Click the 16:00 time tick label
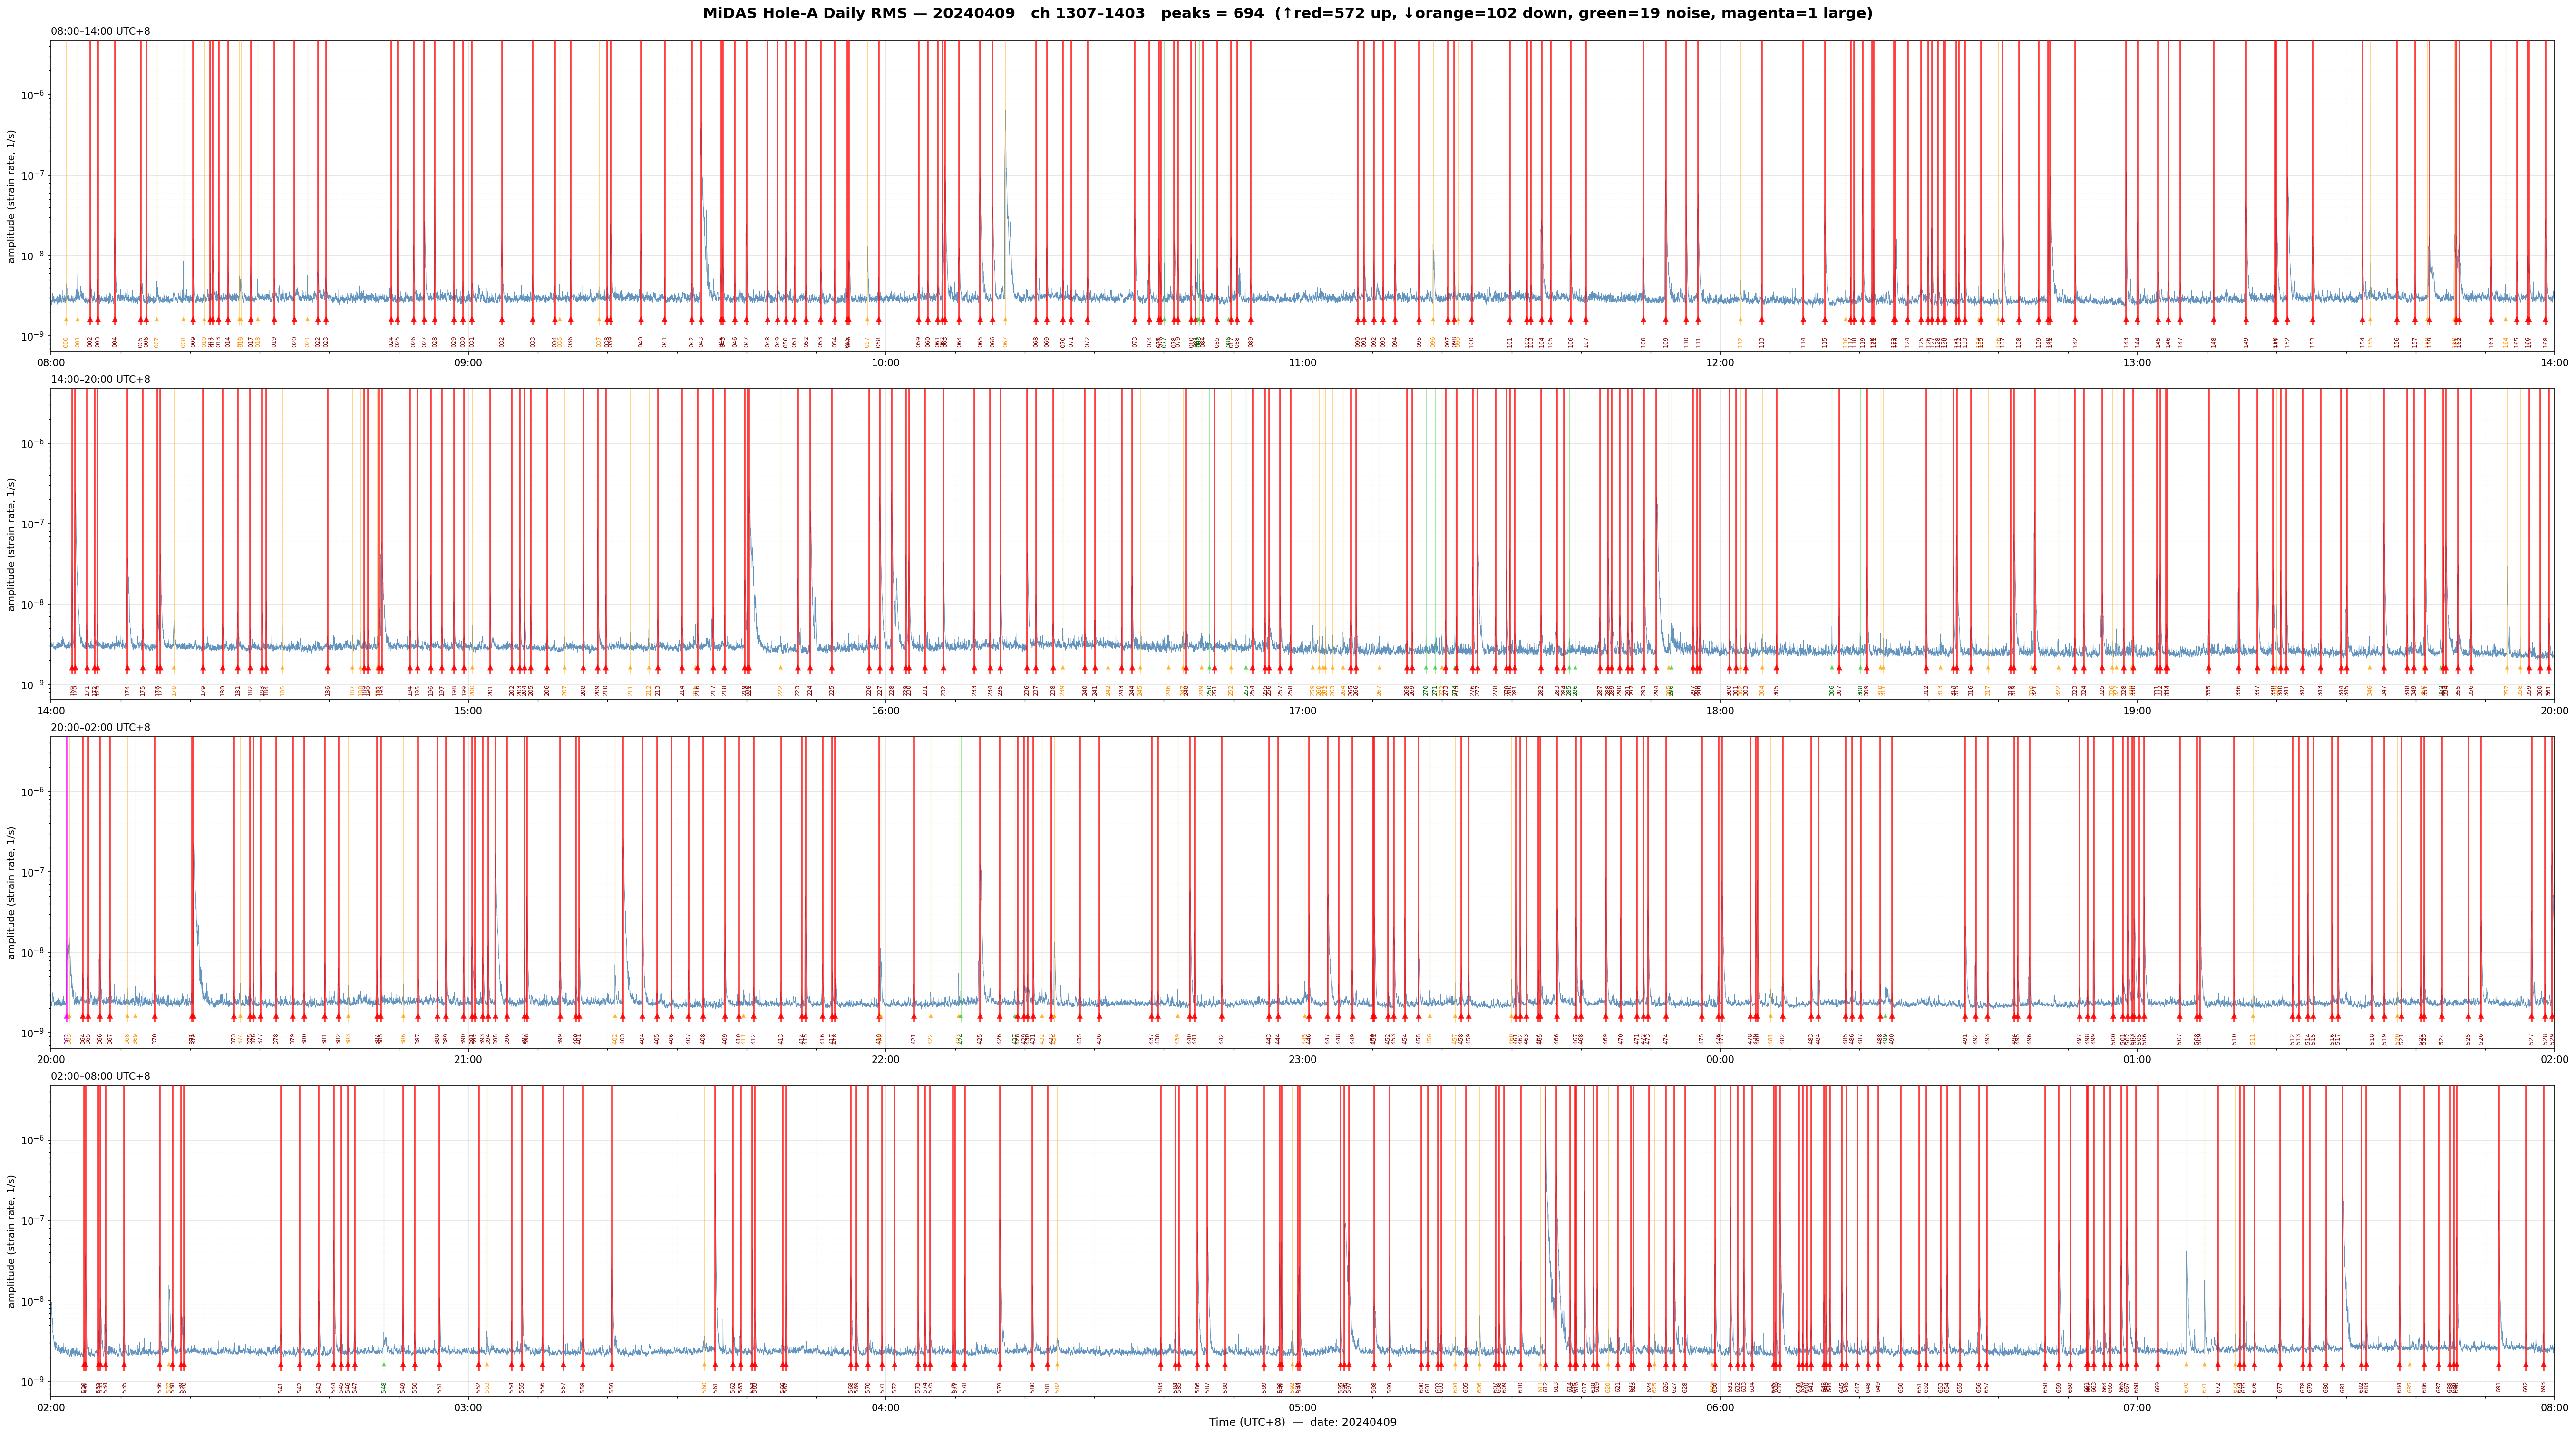The width and height of the screenshot is (2576, 1435). (885, 711)
